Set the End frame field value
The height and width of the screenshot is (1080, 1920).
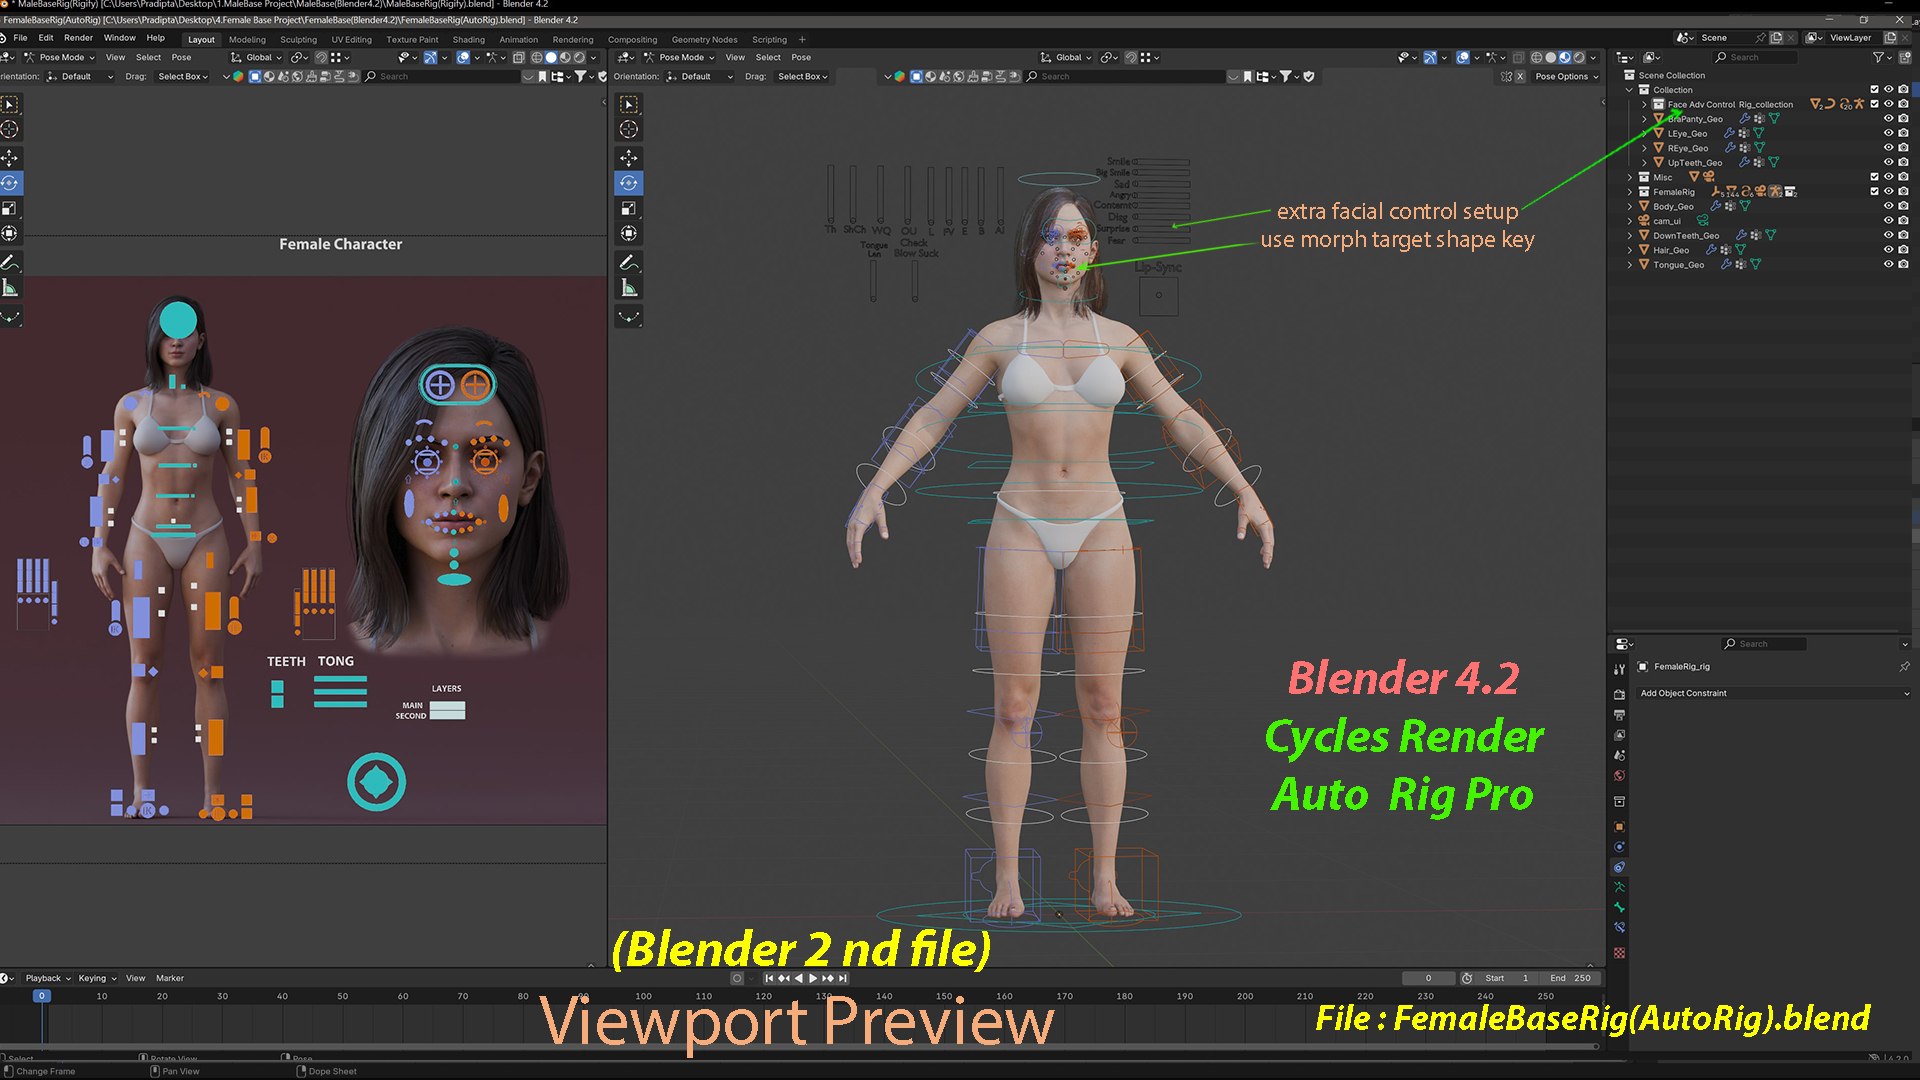tap(1570, 978)
